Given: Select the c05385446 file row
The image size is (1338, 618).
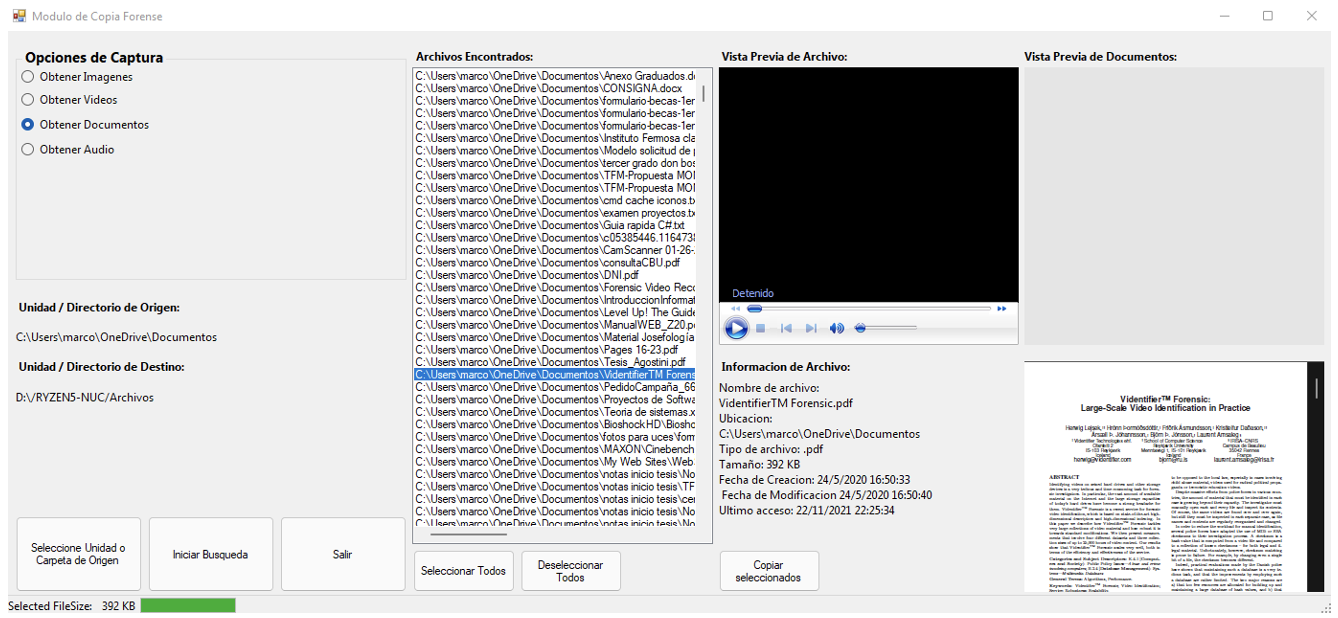Looking at the screenshot, I should [x=555, y=238].
